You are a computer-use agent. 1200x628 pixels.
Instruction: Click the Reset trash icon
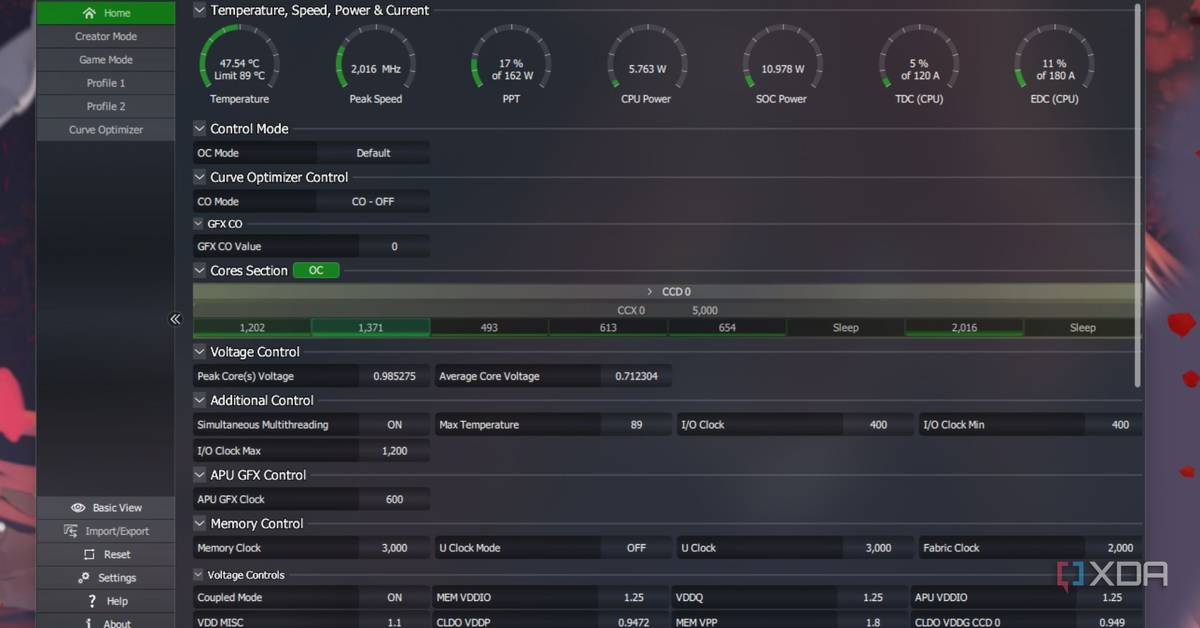[x=89, y=554]
